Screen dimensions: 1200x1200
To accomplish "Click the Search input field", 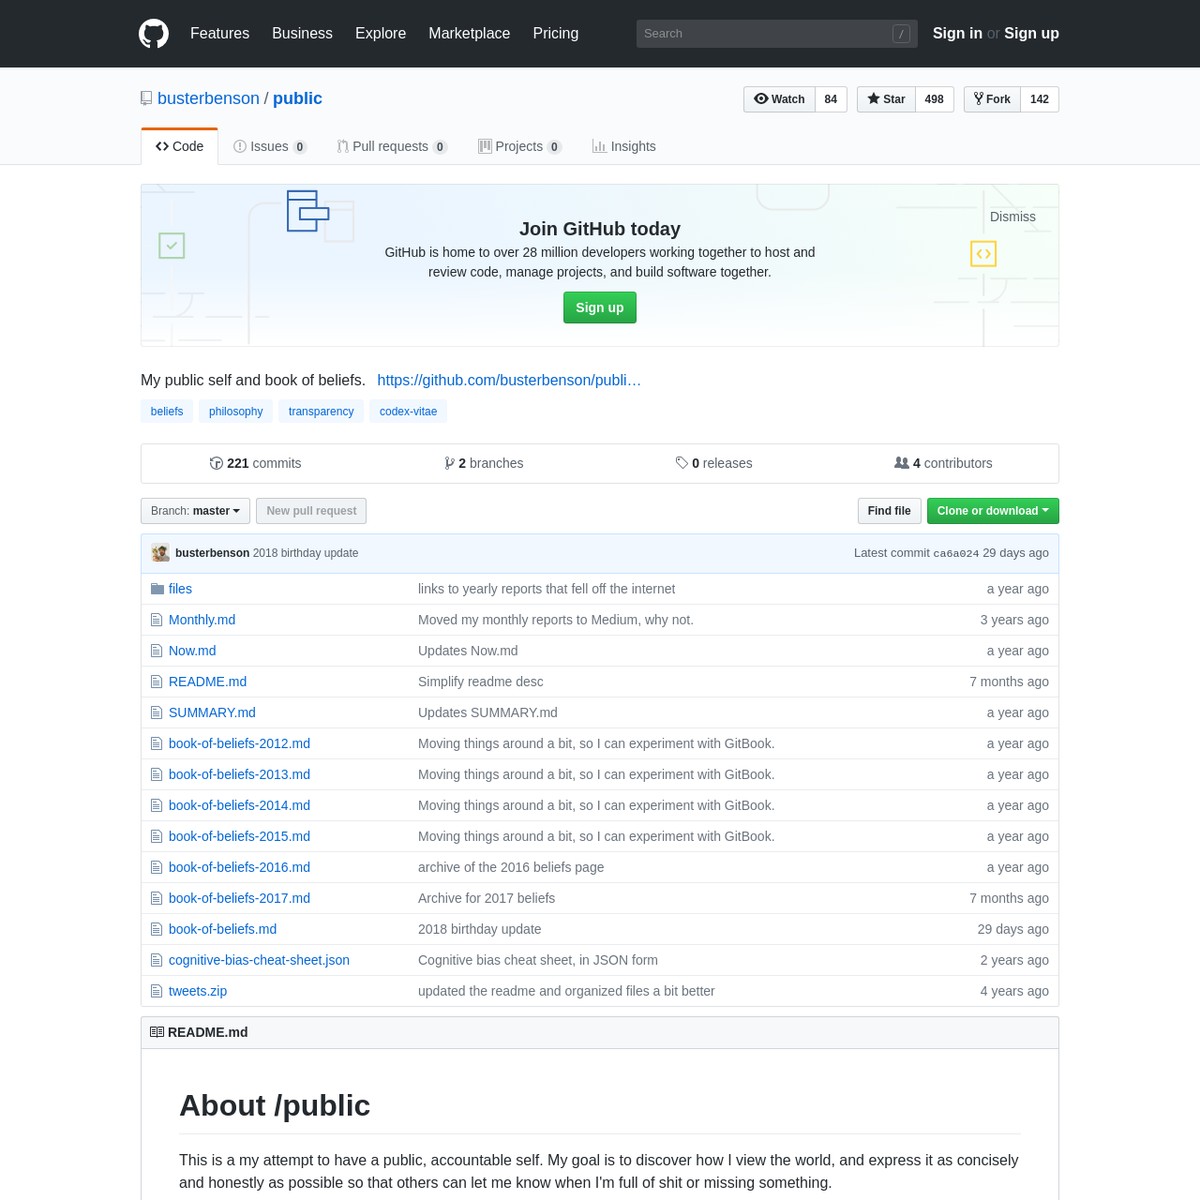I will (776, 34).
